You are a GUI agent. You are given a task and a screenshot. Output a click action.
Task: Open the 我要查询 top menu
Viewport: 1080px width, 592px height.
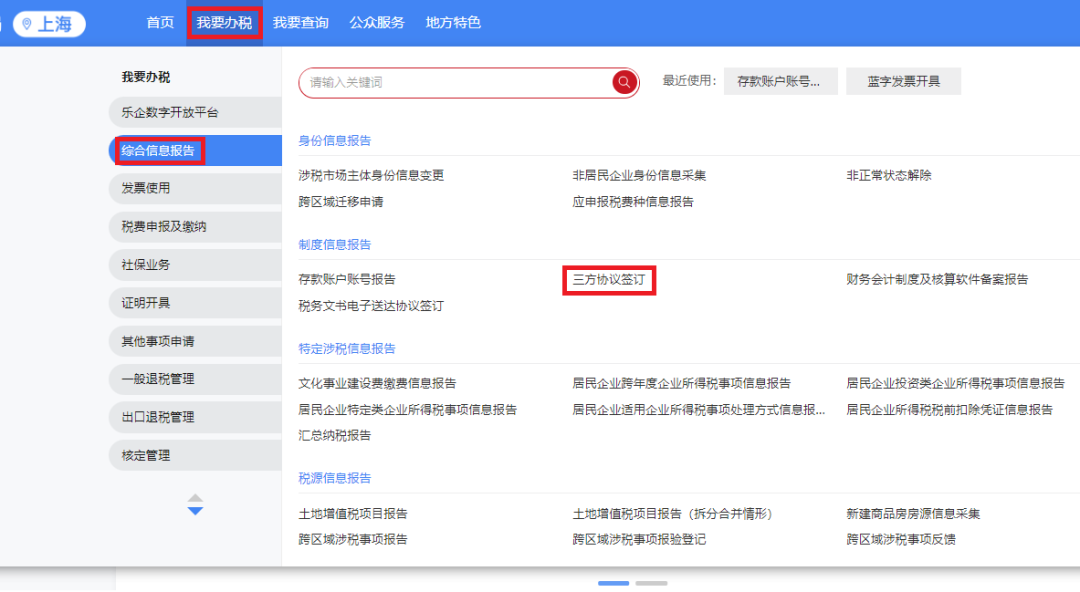click(301, 22)
